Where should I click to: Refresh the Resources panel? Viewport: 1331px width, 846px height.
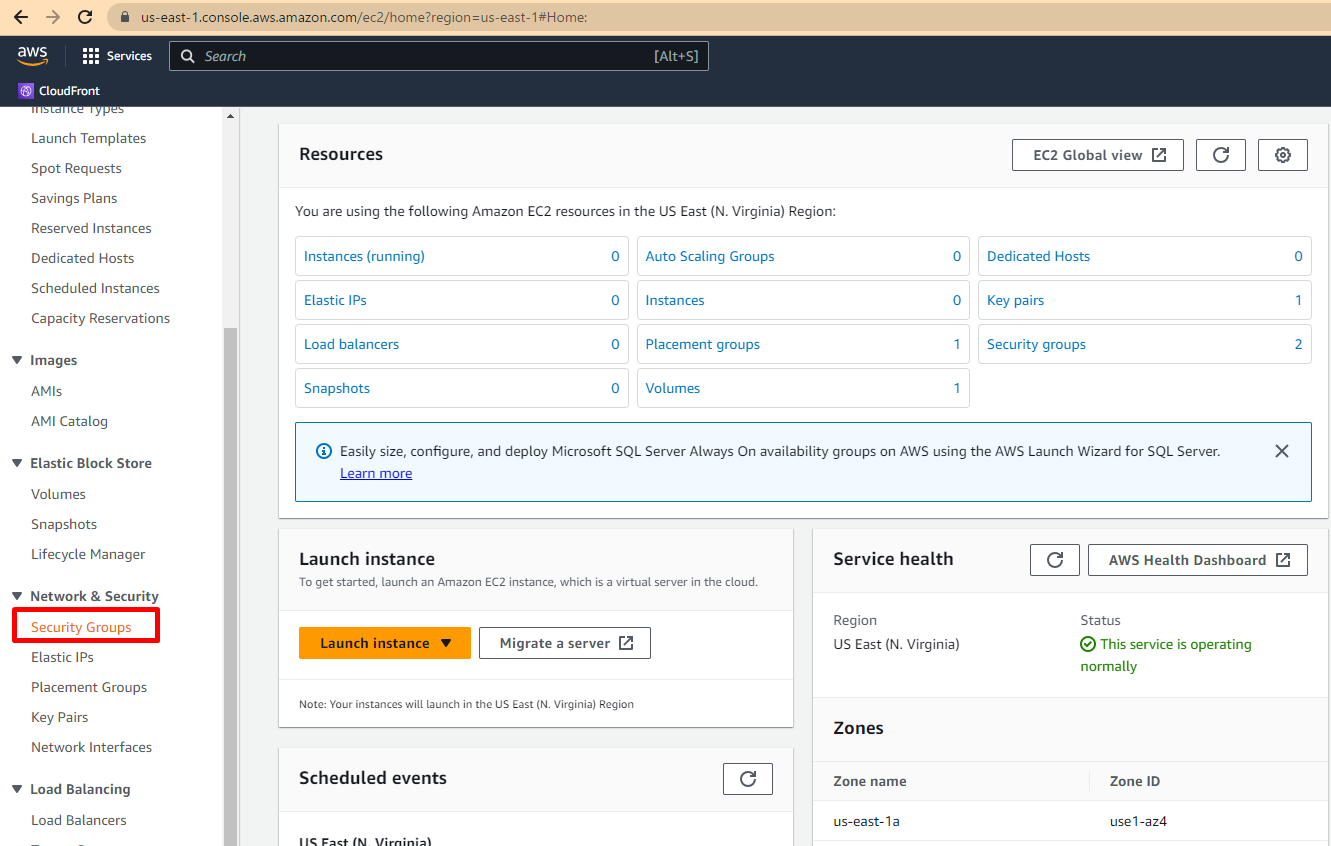[x=1220, y=155]
